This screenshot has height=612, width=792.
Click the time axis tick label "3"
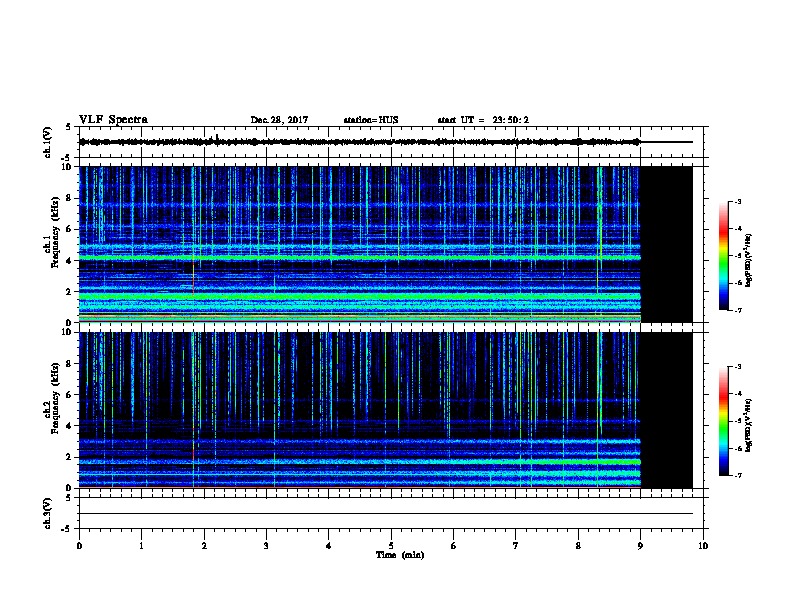(x=266, y=545)
